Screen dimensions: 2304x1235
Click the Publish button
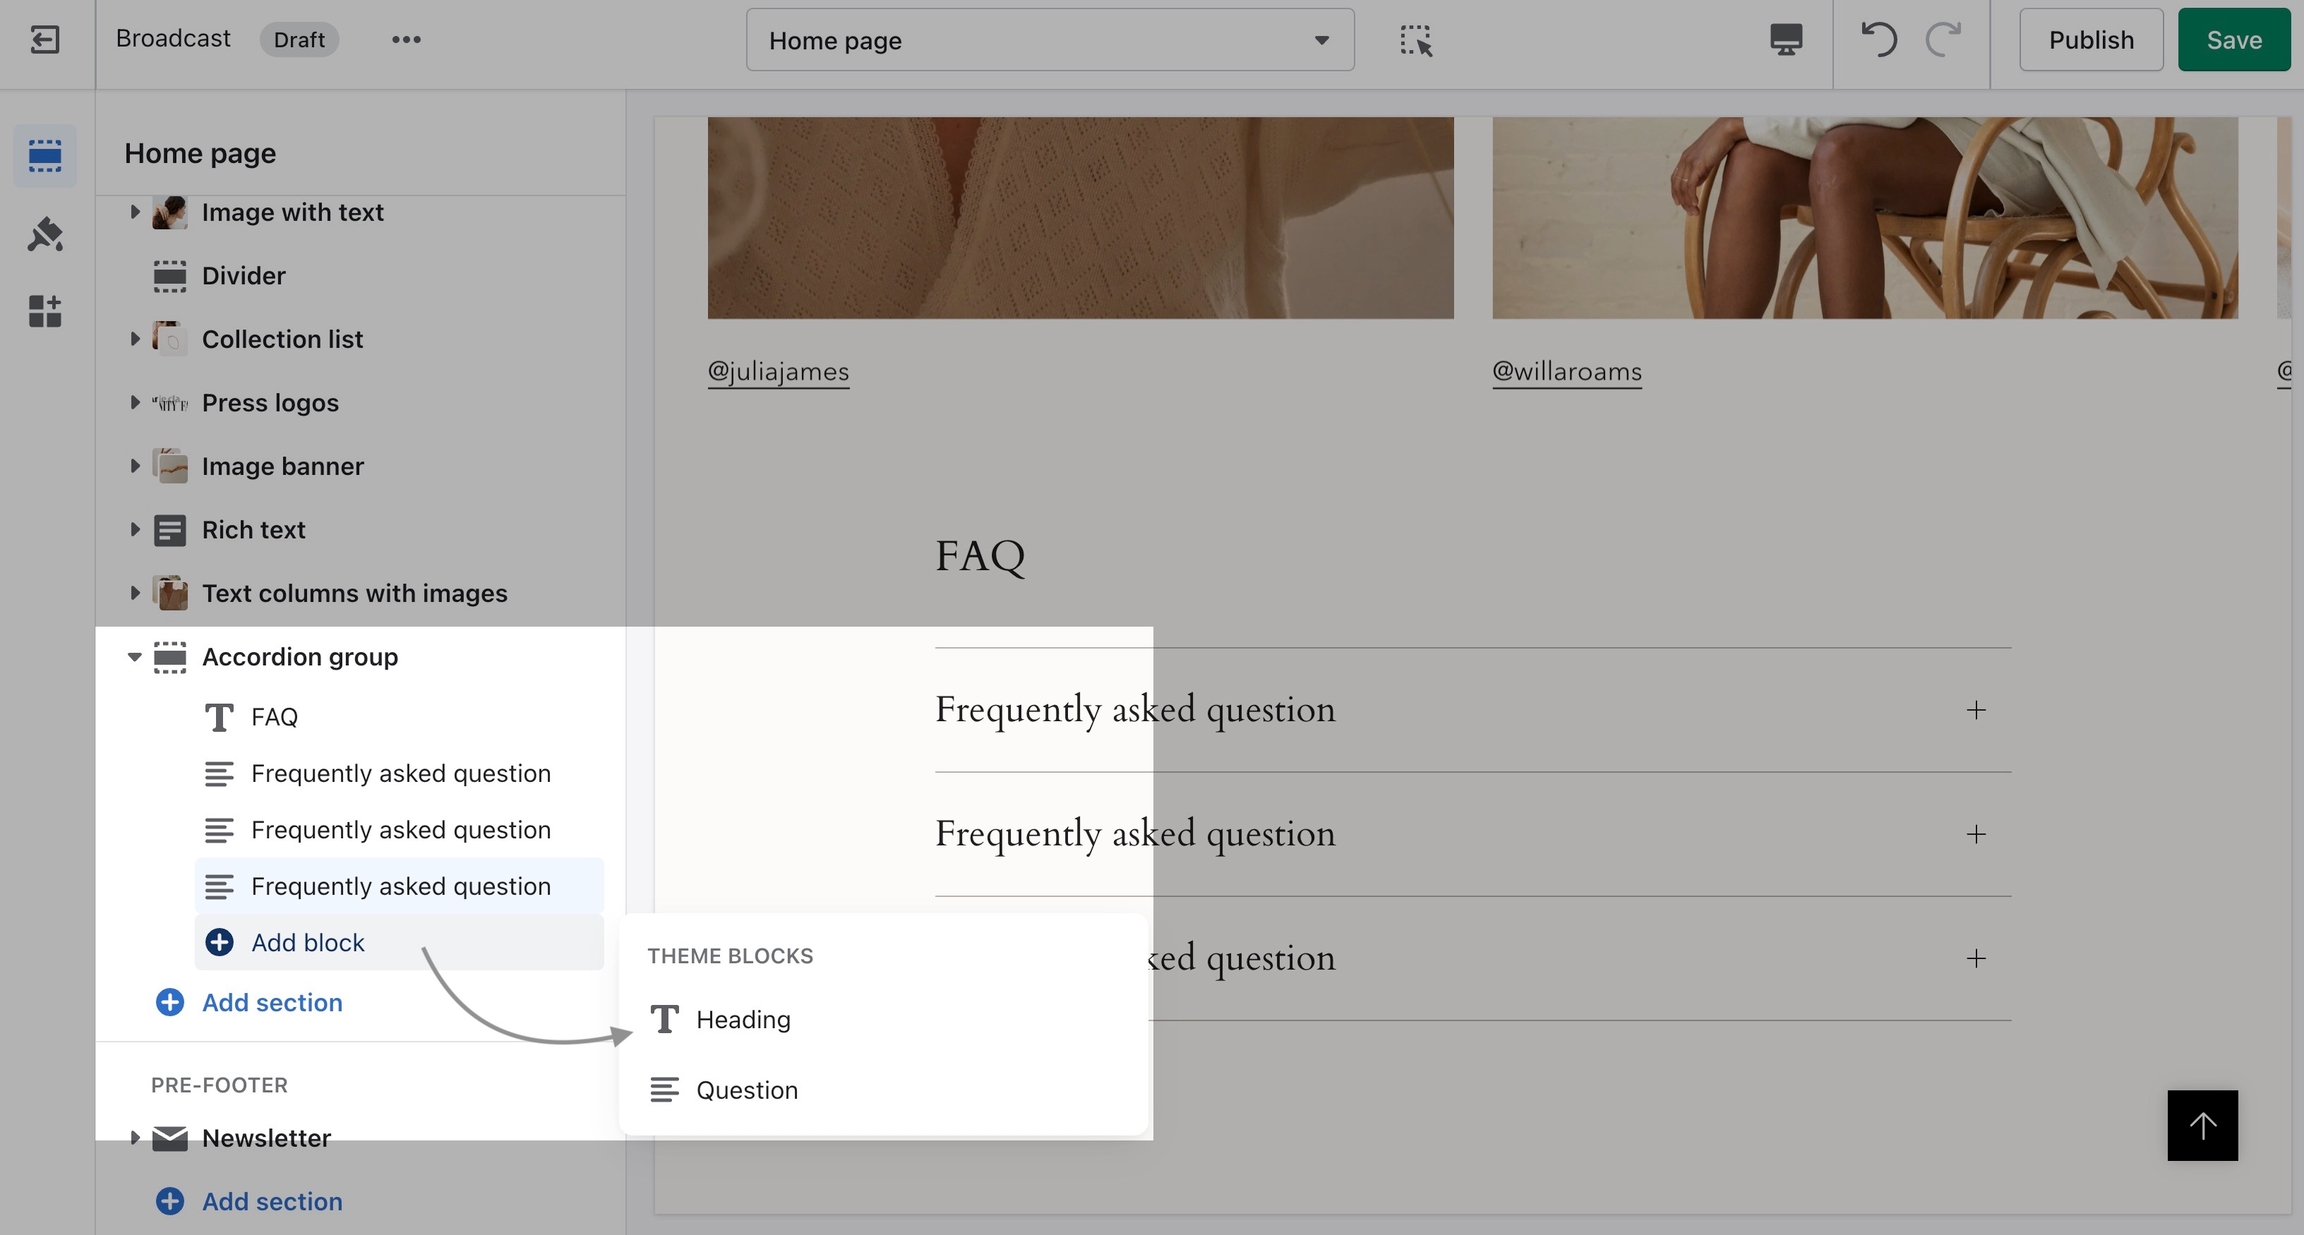point(2091,40)
